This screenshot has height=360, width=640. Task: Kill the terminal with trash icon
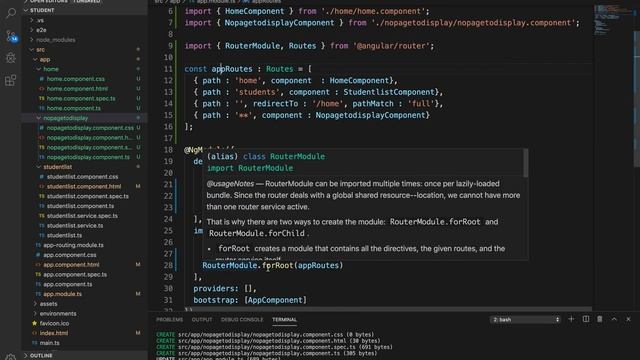coord(600,319)
